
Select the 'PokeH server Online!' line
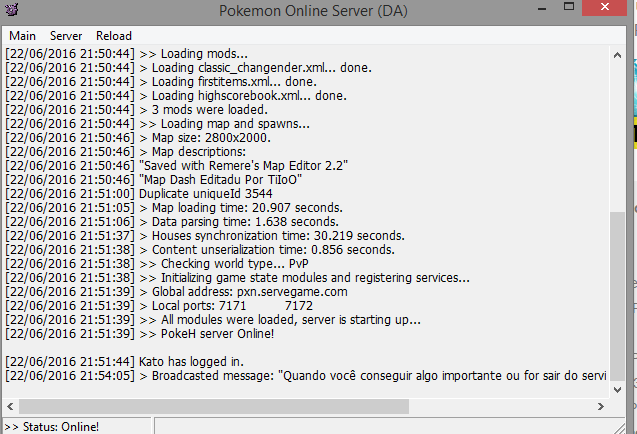140,334
